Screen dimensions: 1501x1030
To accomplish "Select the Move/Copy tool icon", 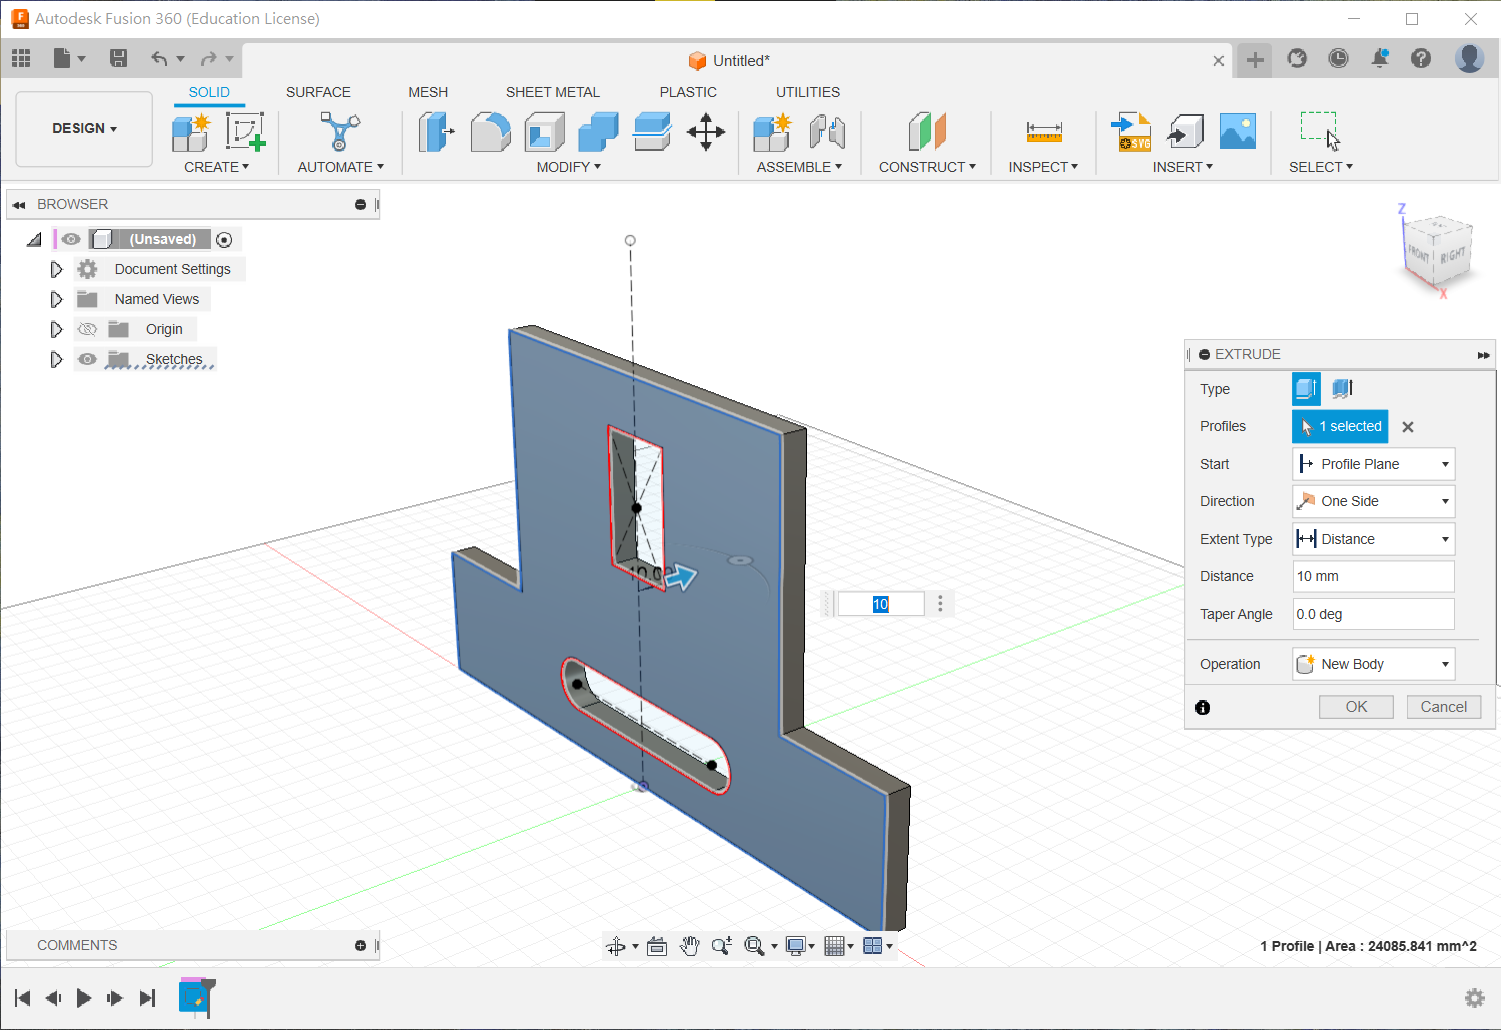I will click(706, 132).
